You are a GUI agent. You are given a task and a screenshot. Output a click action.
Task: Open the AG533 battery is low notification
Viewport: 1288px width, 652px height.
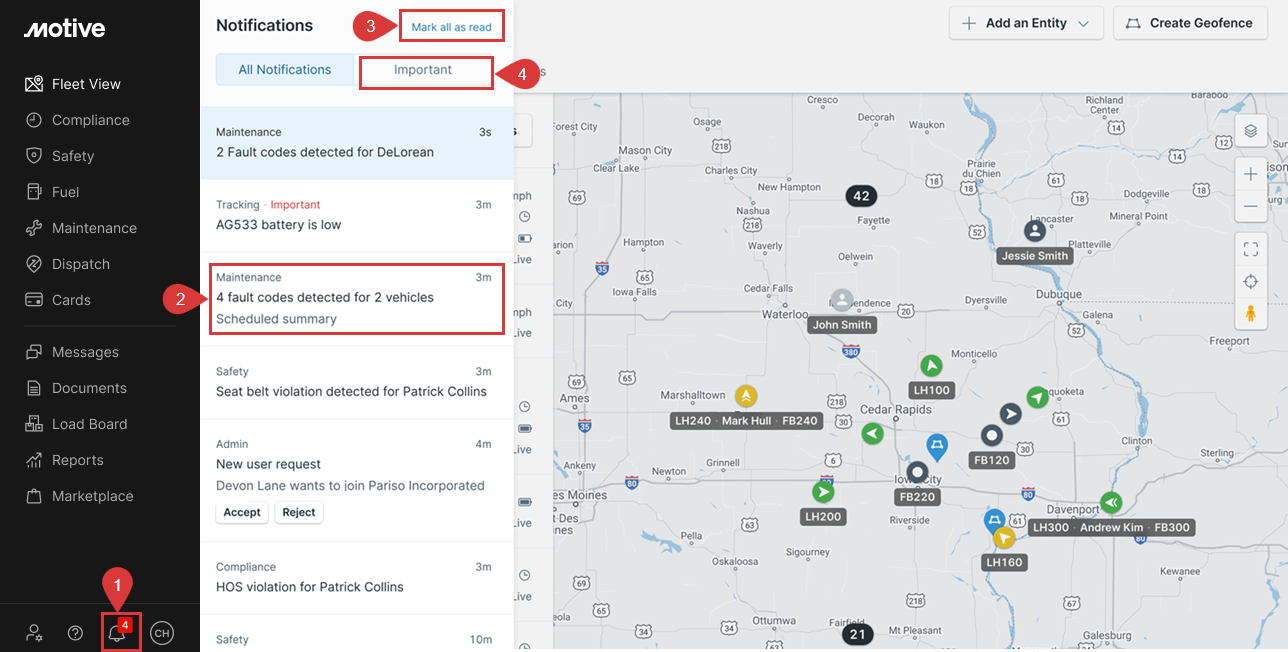coord(357,215)
